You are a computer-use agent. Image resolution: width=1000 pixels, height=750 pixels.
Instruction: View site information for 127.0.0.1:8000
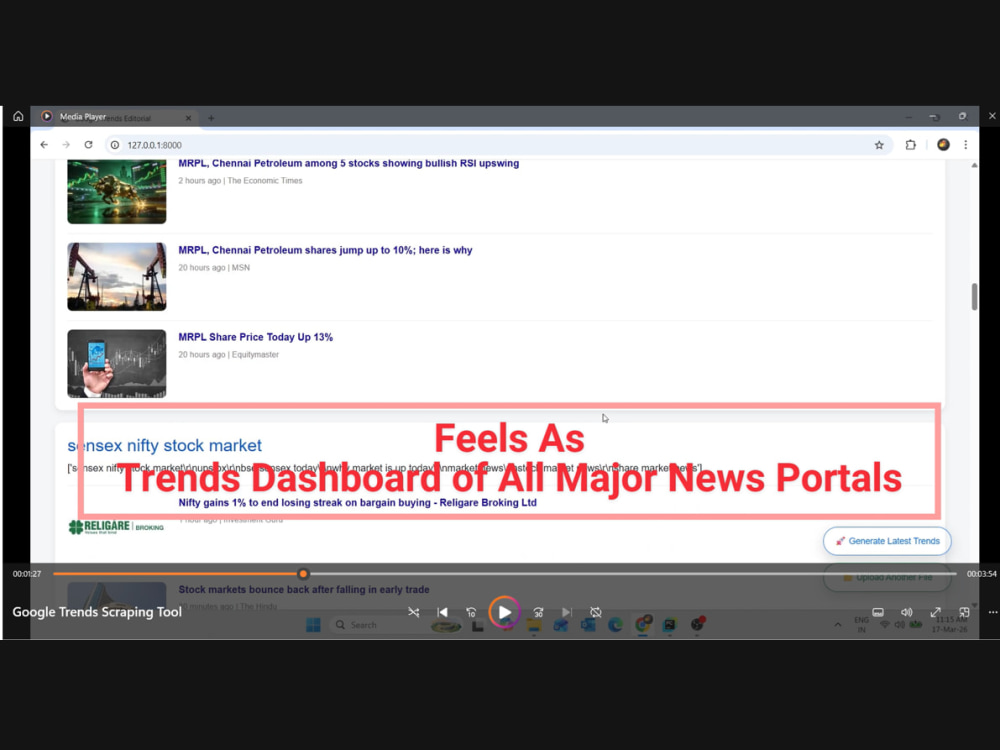tap(115, 145)
